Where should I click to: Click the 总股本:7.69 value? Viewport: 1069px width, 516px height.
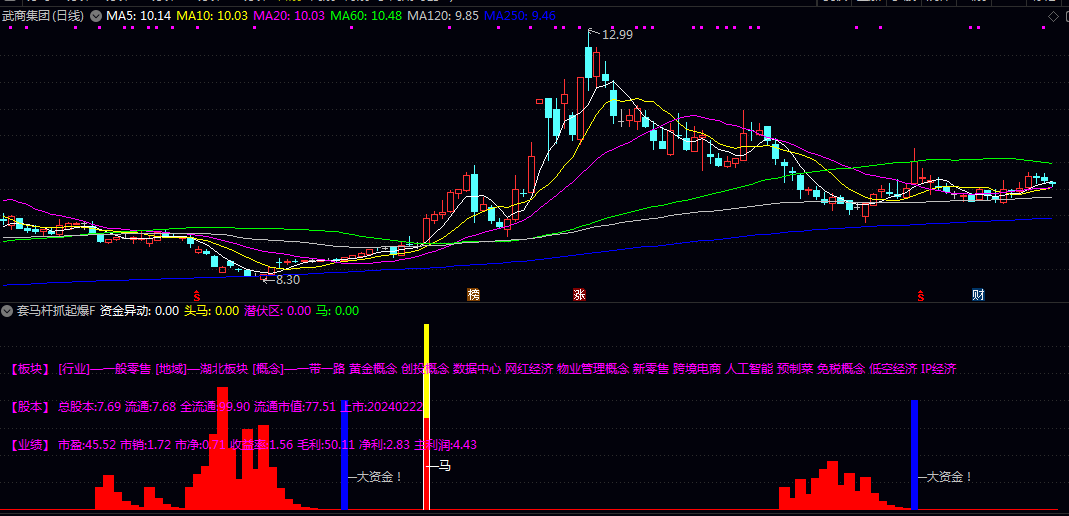point(89,408)
